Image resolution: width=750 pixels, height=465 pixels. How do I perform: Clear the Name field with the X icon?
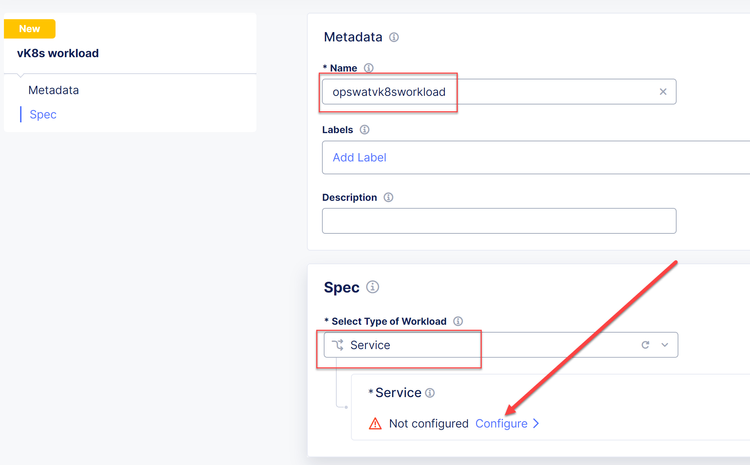tap(662, 92)
